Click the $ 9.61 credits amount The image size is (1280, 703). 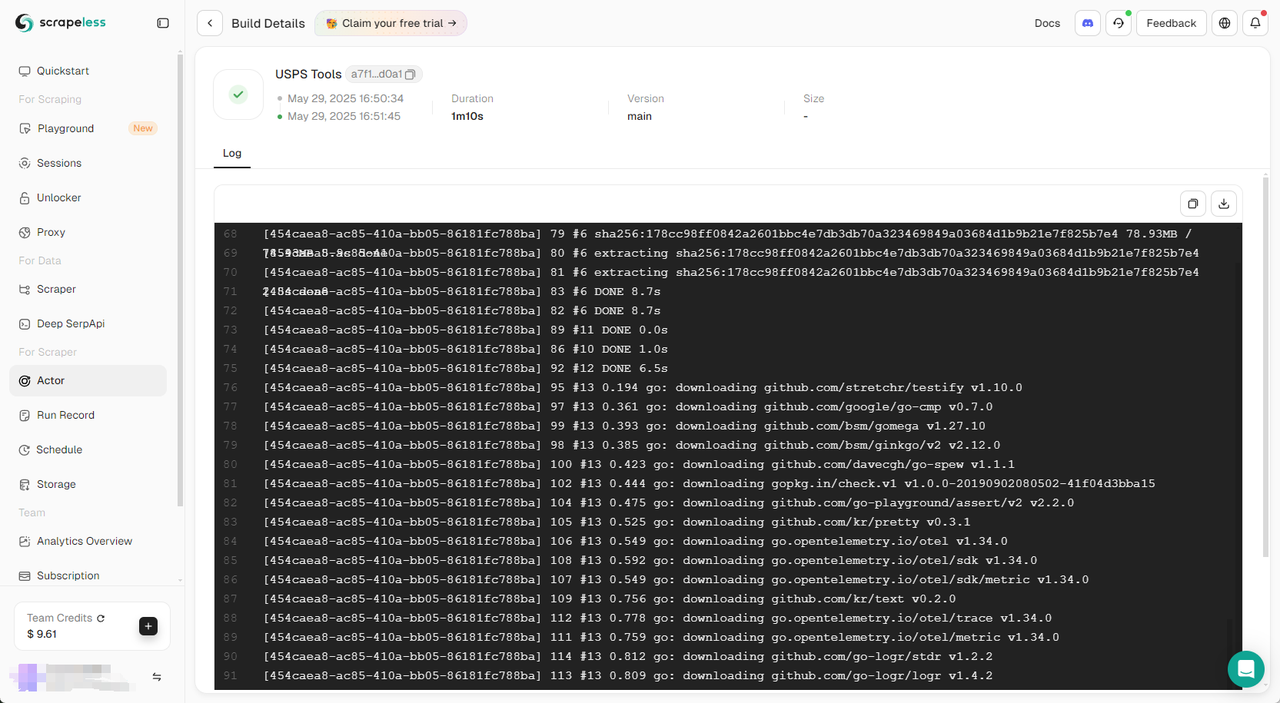click(42, 634)
